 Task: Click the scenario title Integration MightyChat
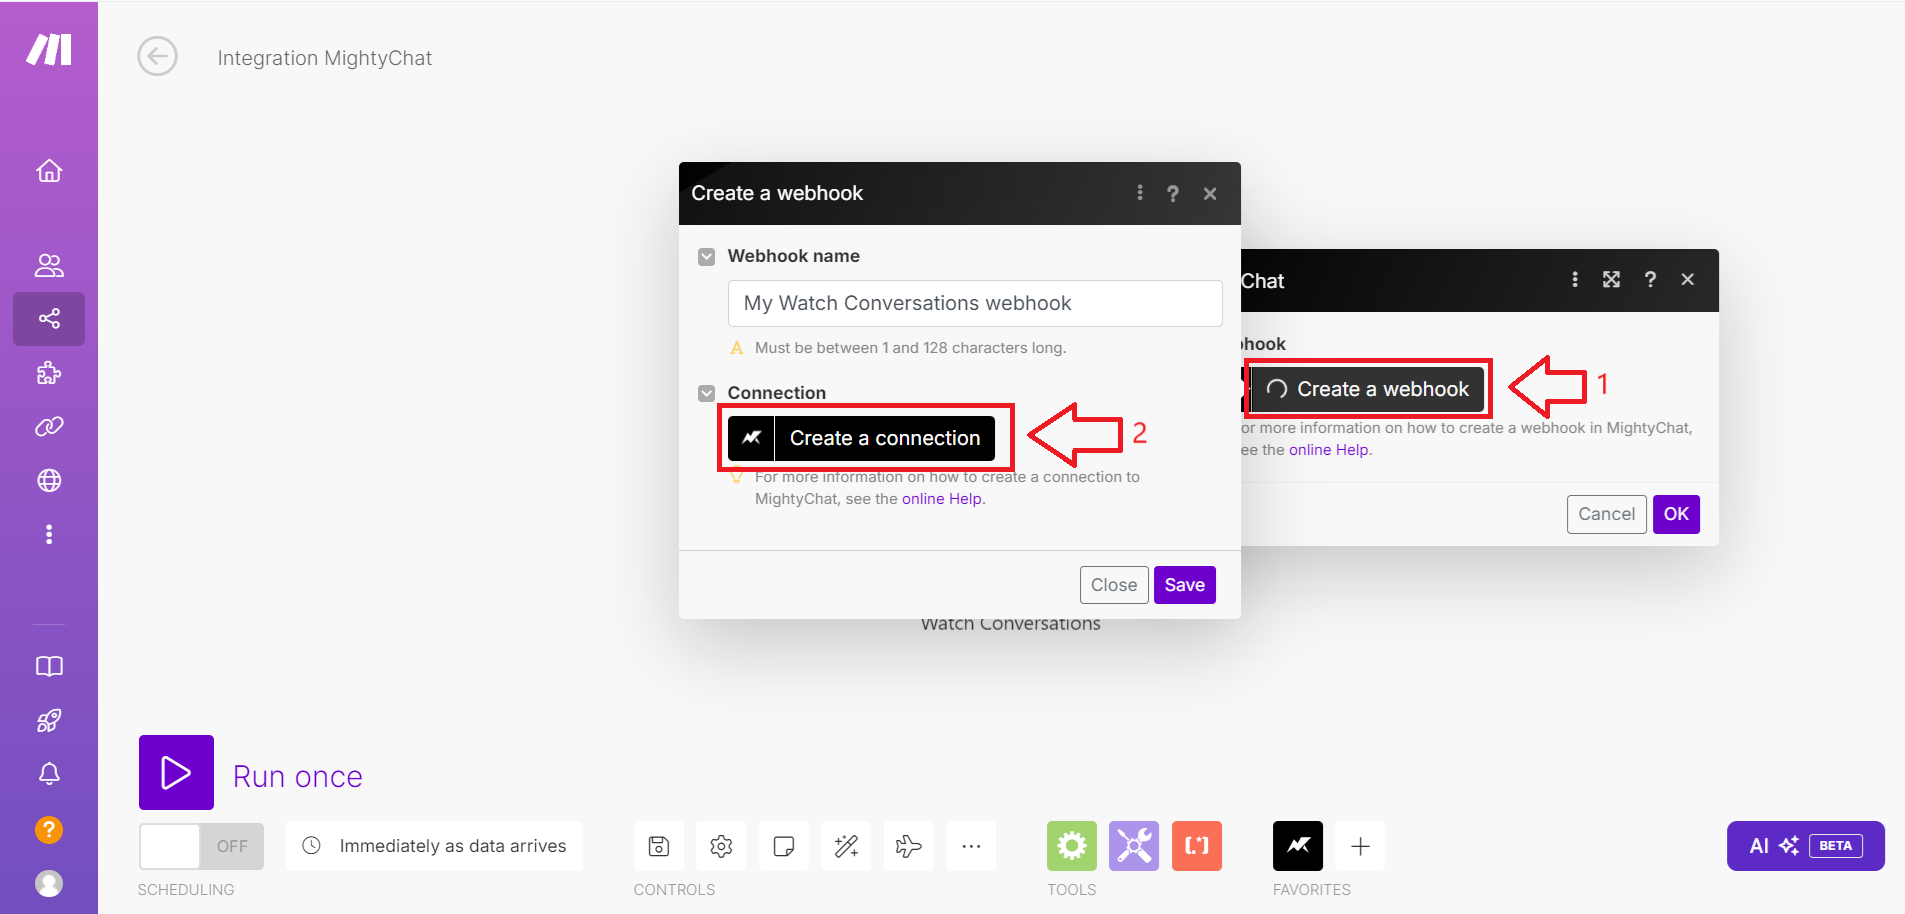pyautogui.click(x=325, y=58)
